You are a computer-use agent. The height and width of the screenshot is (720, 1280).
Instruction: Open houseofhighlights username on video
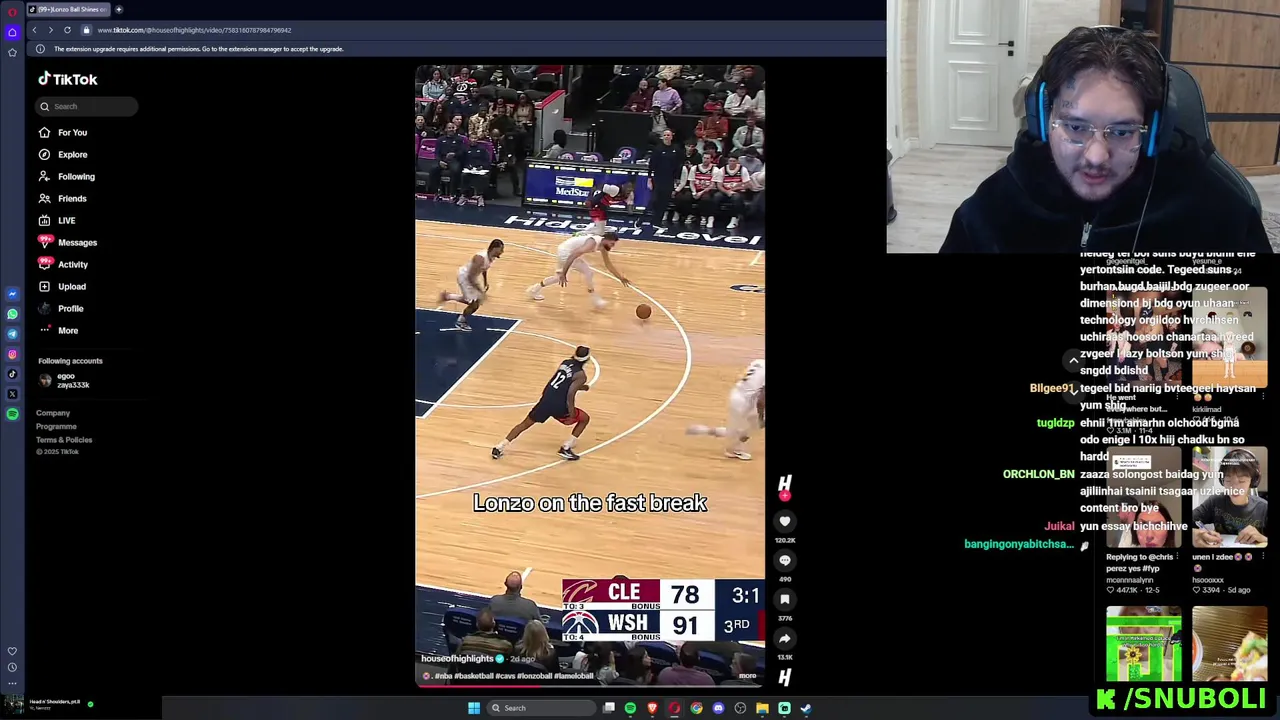point(457,659)
